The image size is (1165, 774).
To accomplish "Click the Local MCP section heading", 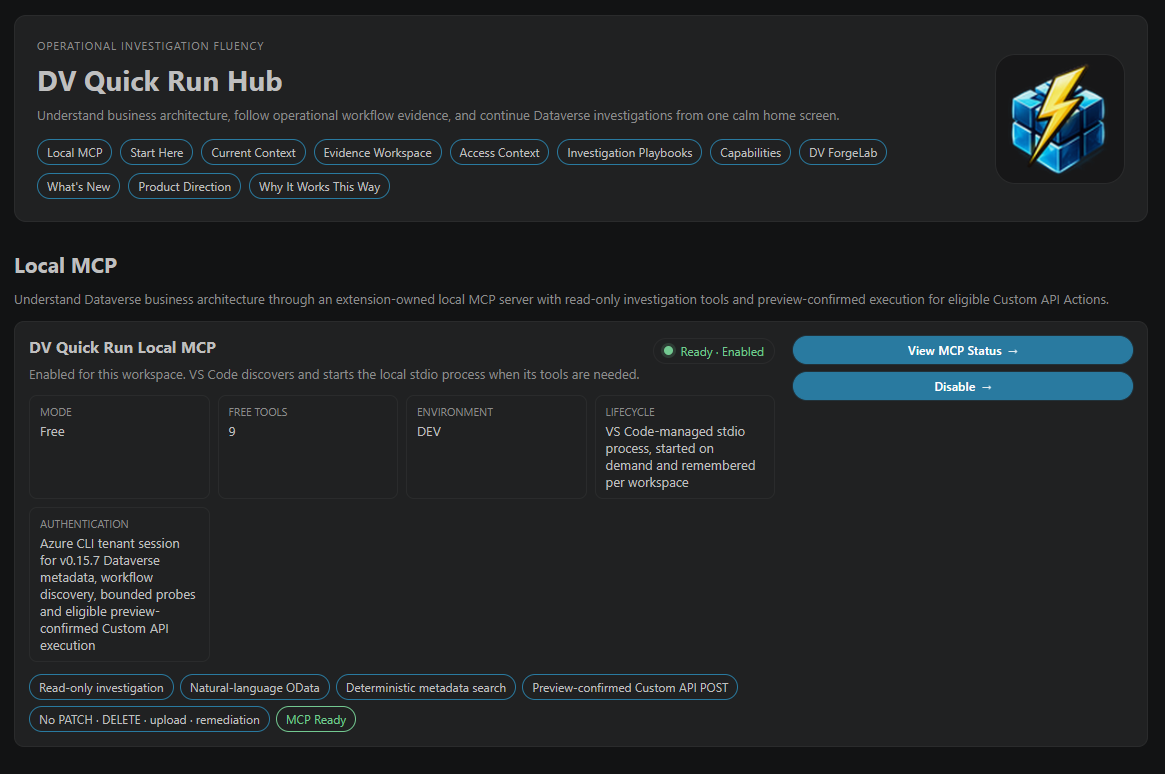I will (65, 265).
